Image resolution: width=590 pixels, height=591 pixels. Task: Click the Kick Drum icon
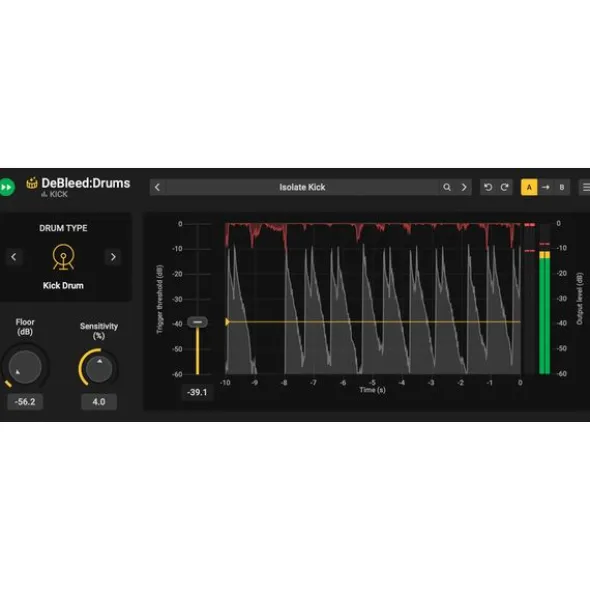click(x=63, y=257)
